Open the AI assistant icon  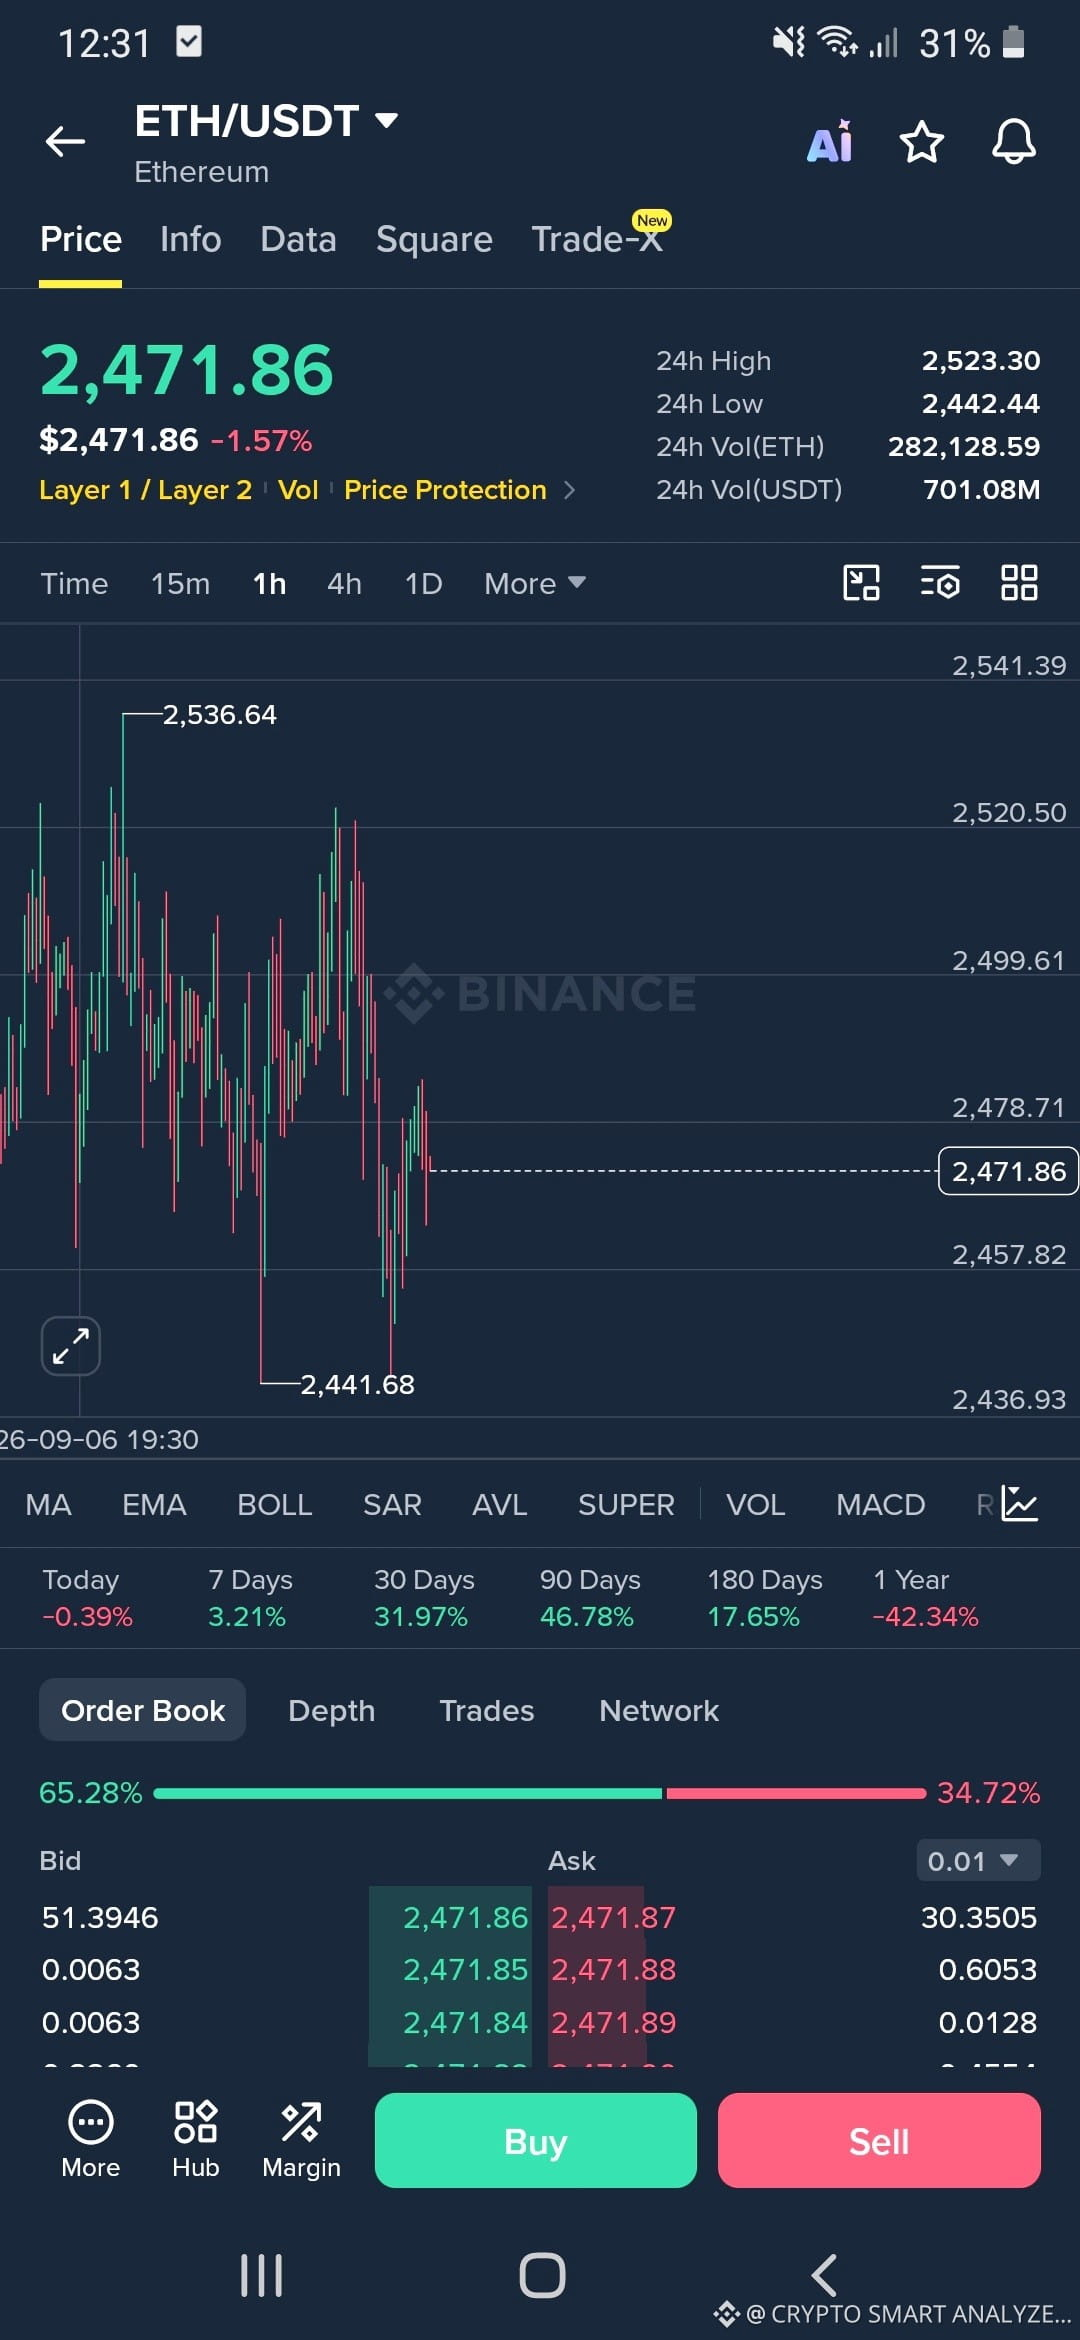tap(830, 142)
